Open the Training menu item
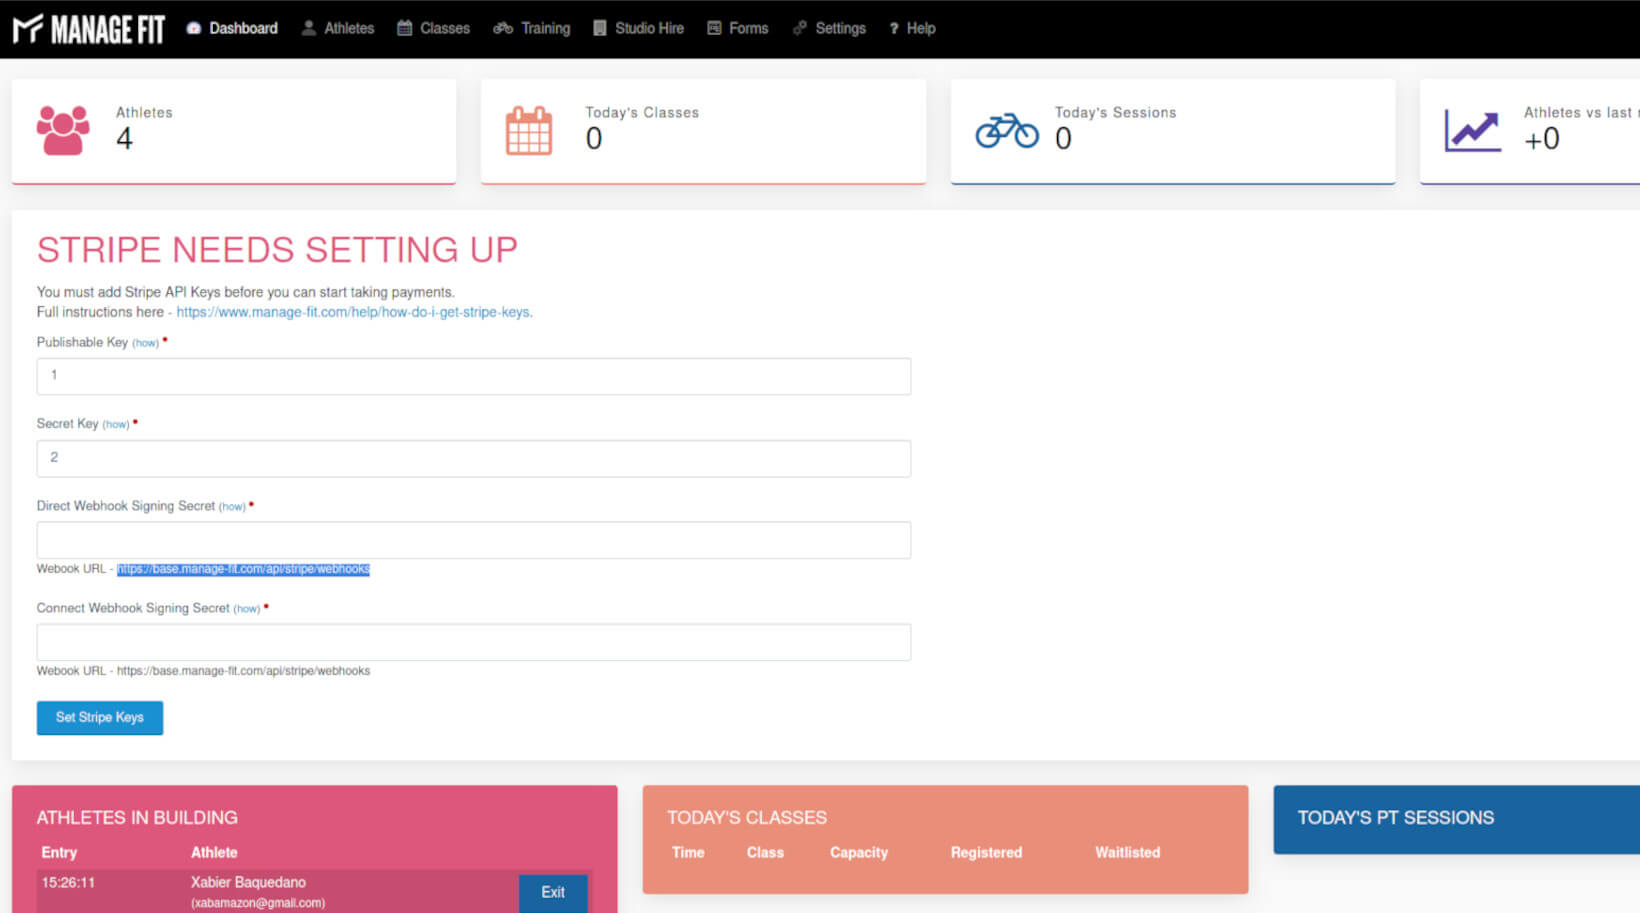The height and width of the screenshot is (913, 1640). (532, 28)
